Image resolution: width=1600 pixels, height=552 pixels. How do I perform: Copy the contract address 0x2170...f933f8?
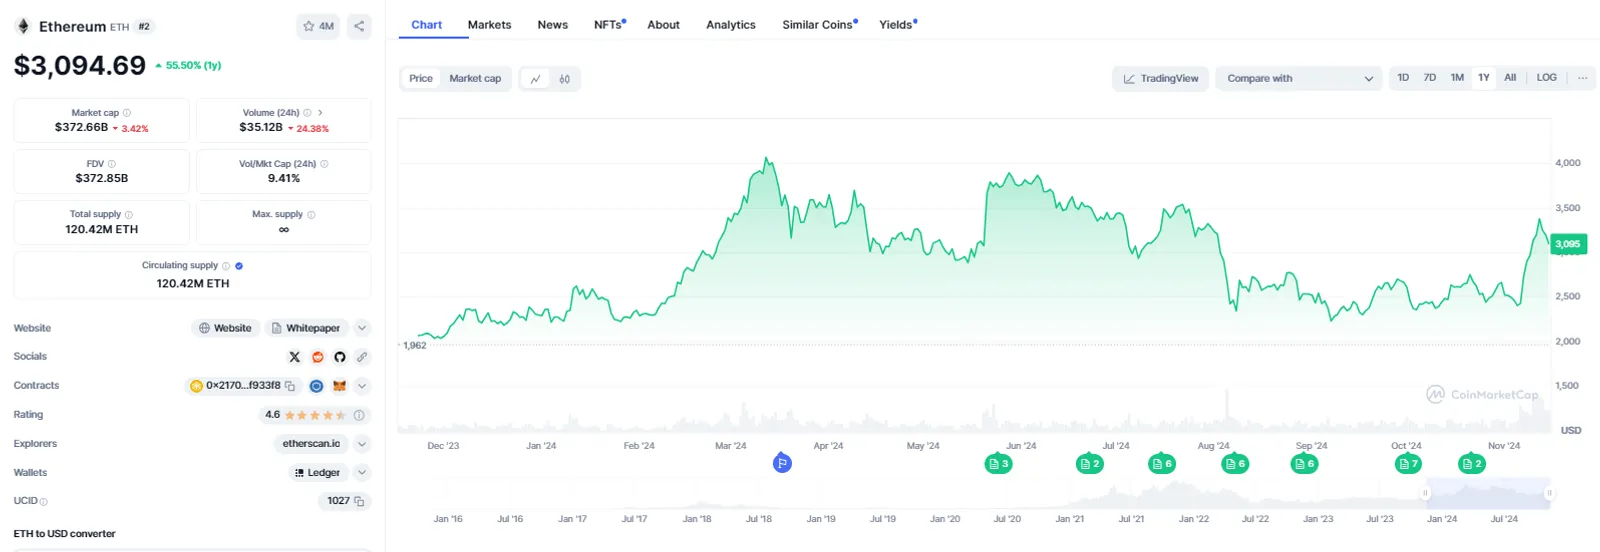point(290,386)
